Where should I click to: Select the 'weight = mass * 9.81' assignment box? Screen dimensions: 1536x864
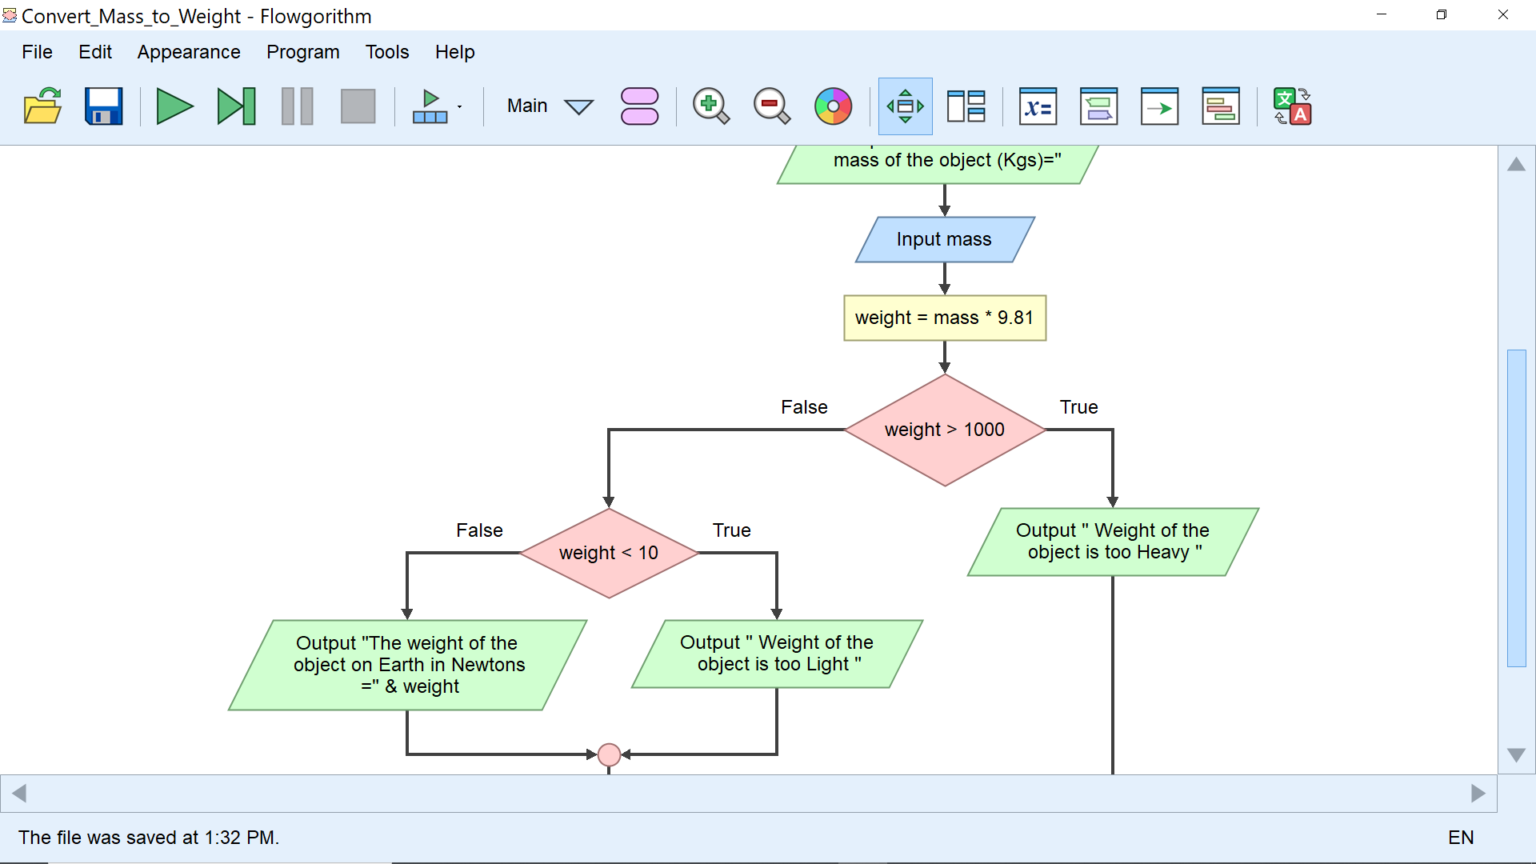945,318
